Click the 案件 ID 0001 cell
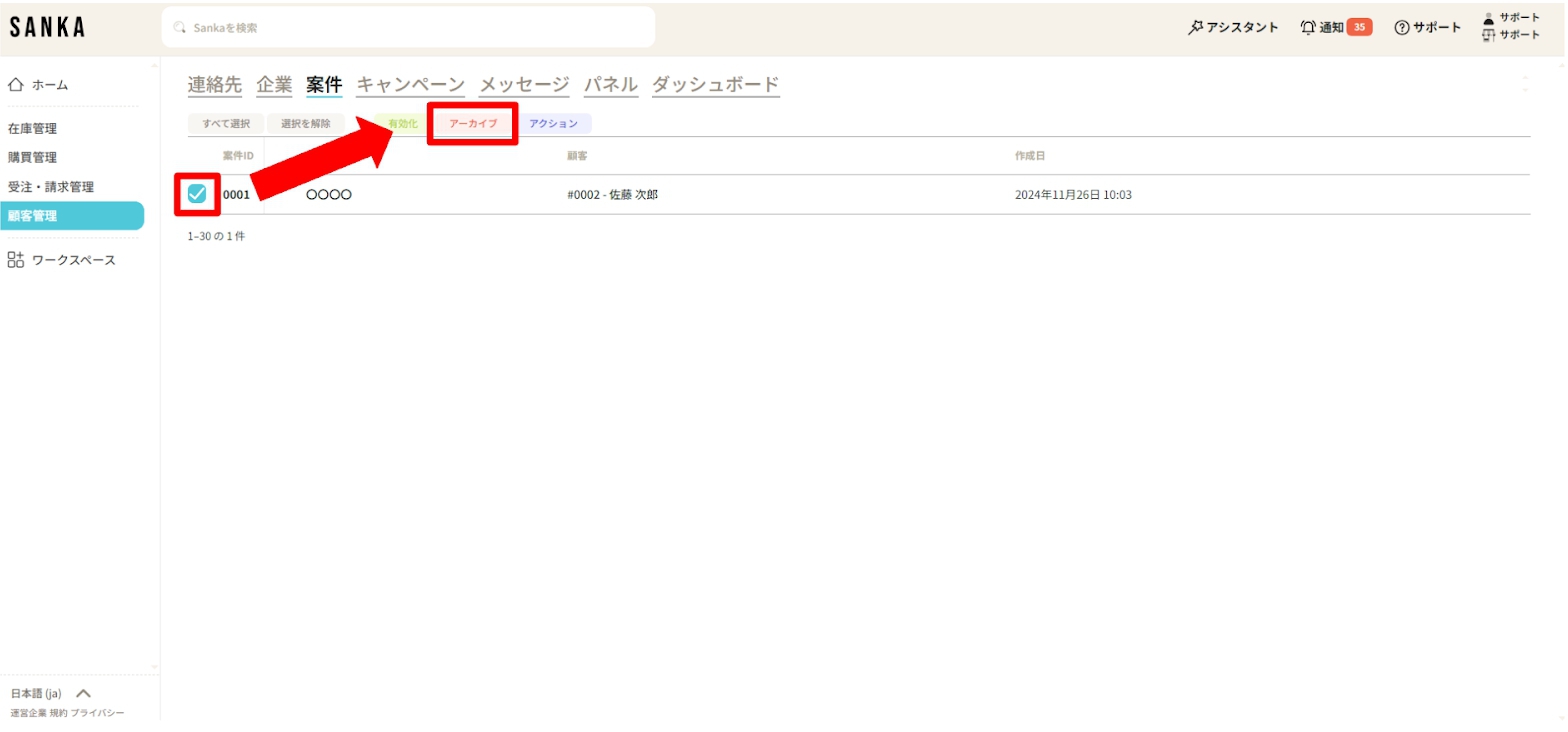The height and width of the screenshot is (732, 1568). [236, 195]
